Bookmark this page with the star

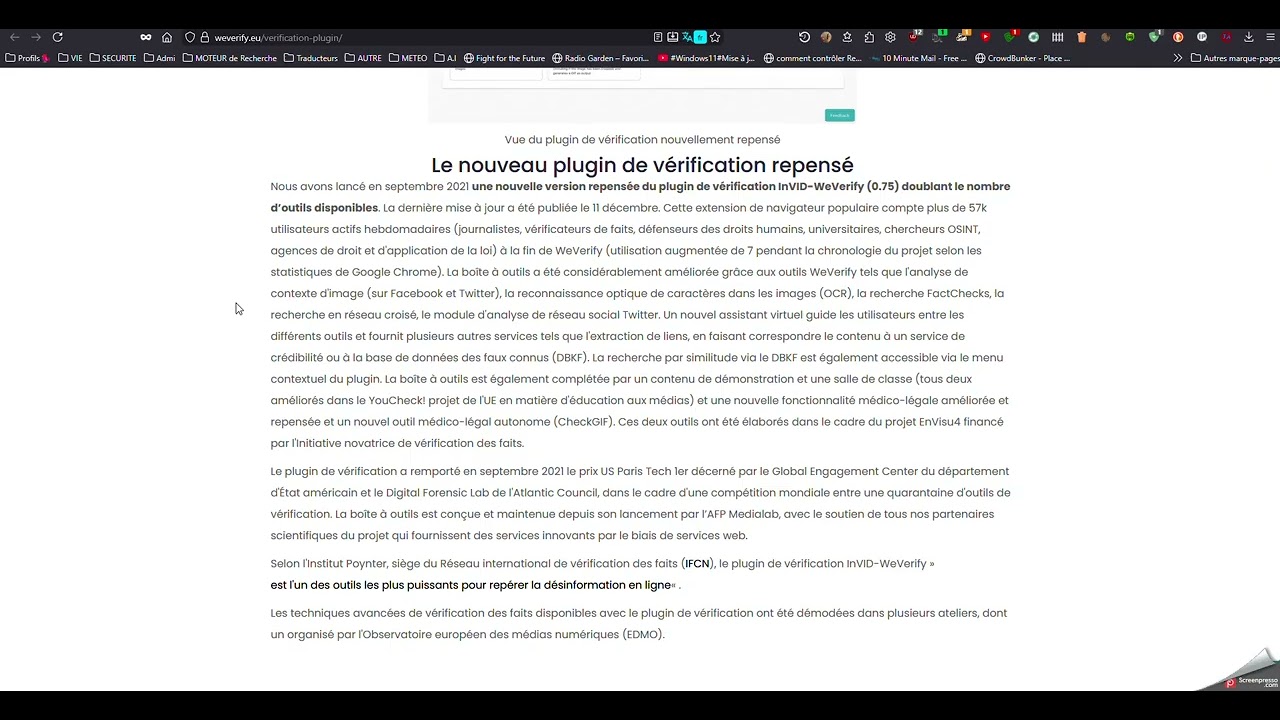715,37
